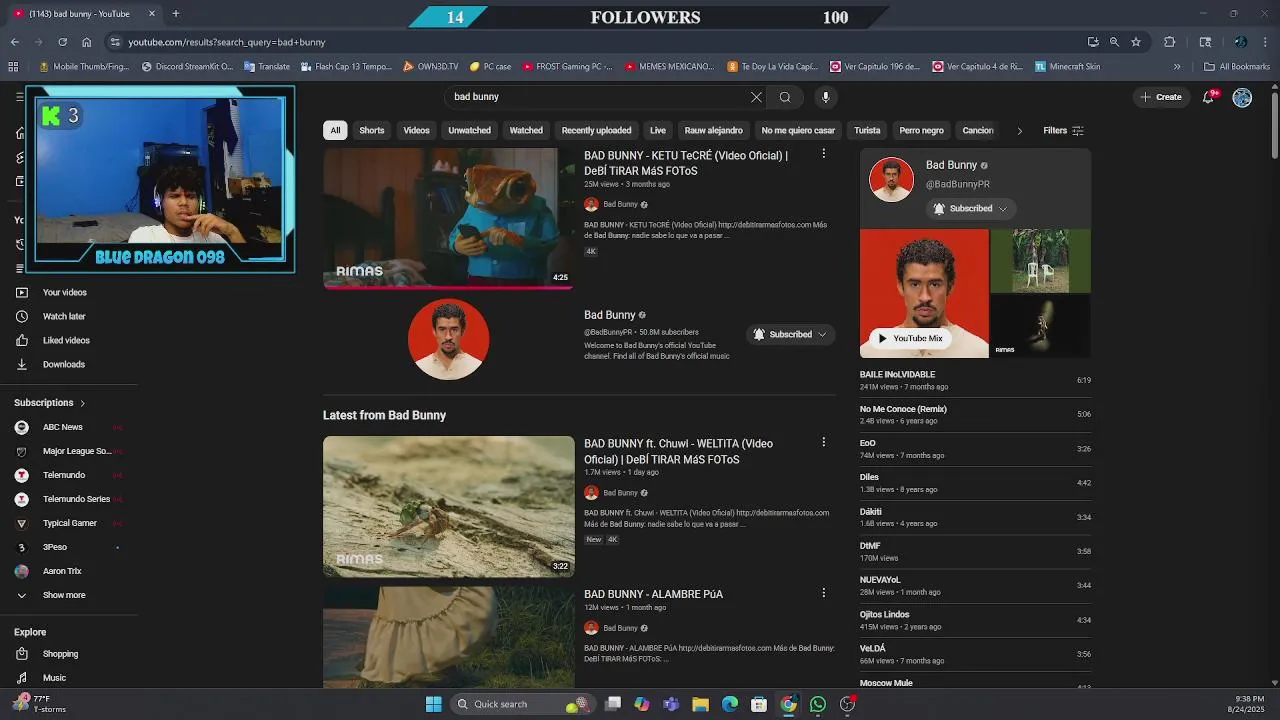This screenshot has width=1280, height=720.
Task: Open Minecraft Skin bookmark
Action: point(1067,67)
